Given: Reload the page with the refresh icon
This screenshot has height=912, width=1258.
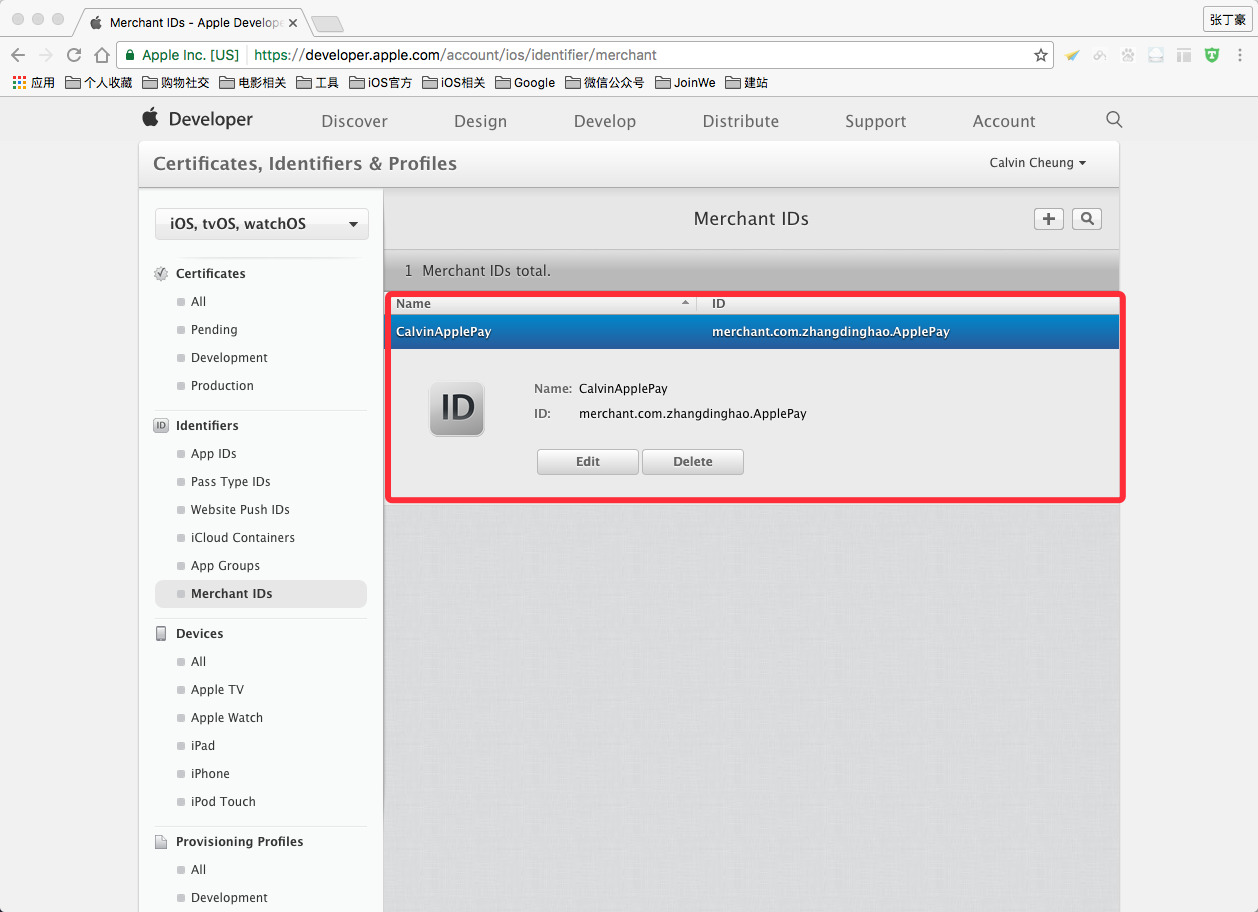Looking at the screenshot, I should coord(74,55).
